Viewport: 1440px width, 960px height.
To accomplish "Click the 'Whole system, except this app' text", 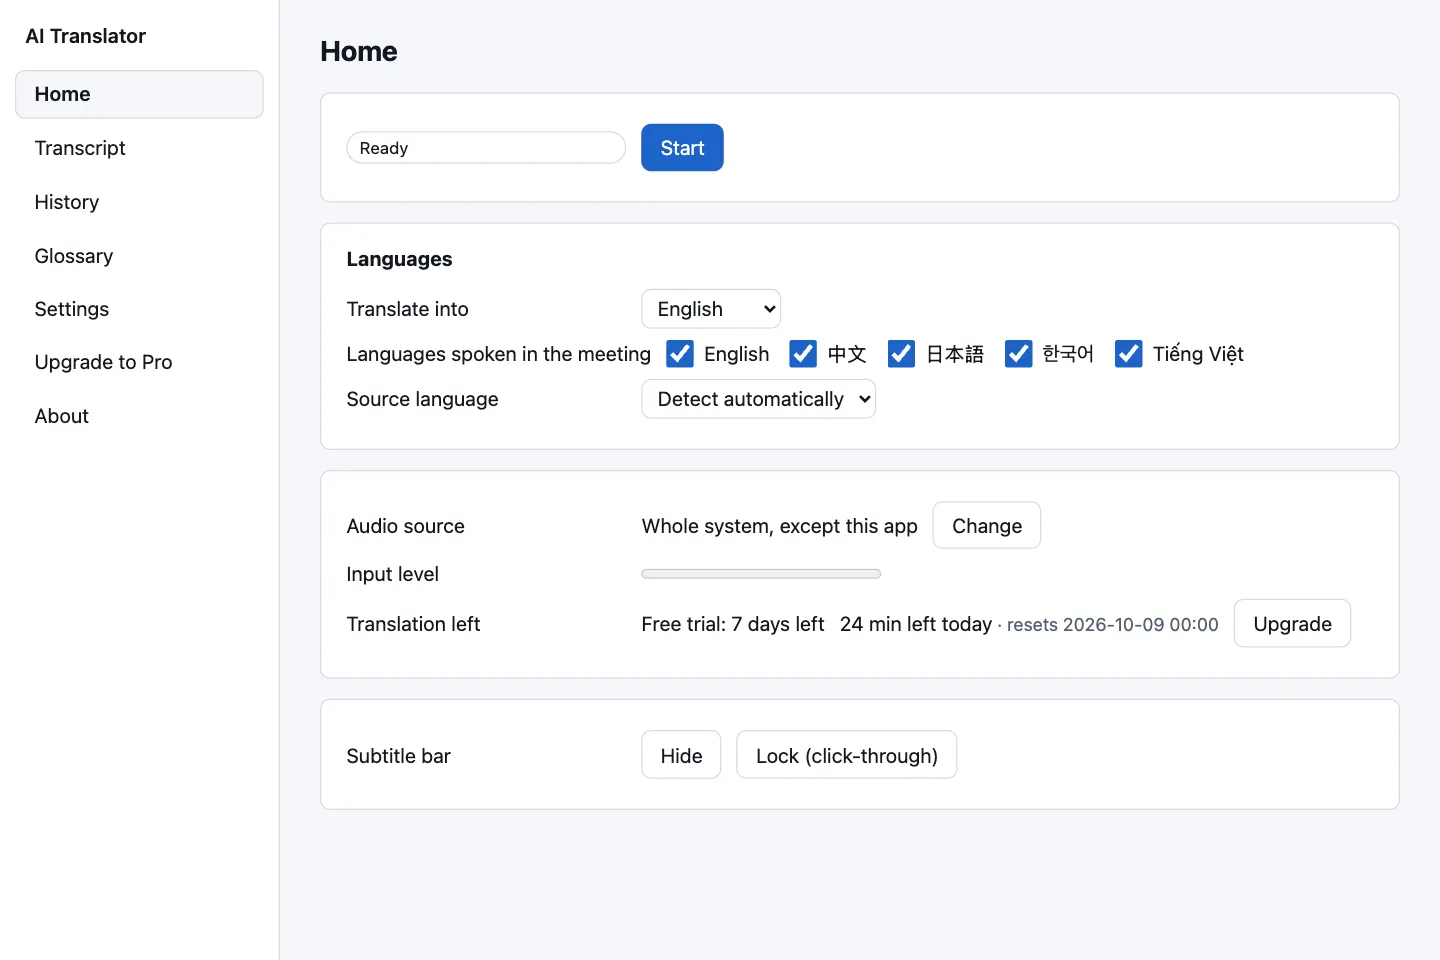I will pyautogui.click(x=779, y=526).
